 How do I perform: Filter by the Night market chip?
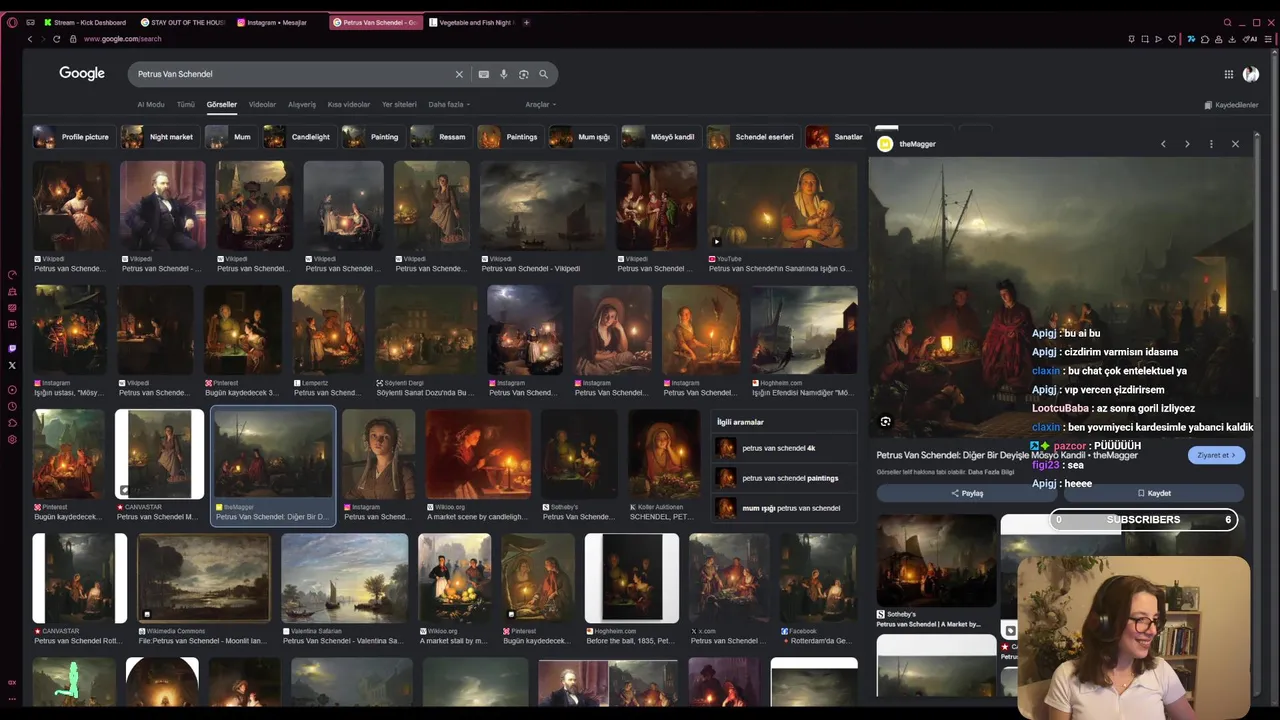pyautogui.click(x=158, y=137)
